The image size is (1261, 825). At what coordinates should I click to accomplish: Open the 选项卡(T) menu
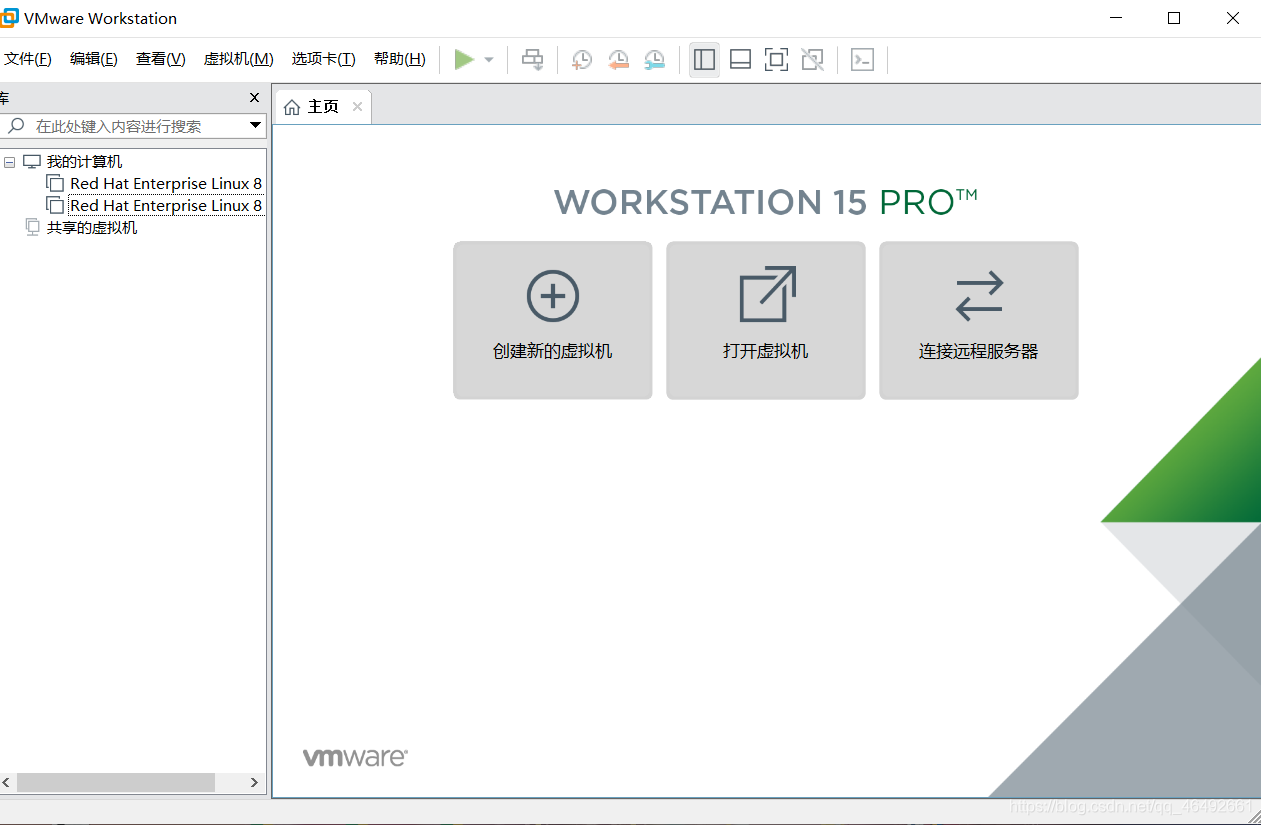[324, 59]
